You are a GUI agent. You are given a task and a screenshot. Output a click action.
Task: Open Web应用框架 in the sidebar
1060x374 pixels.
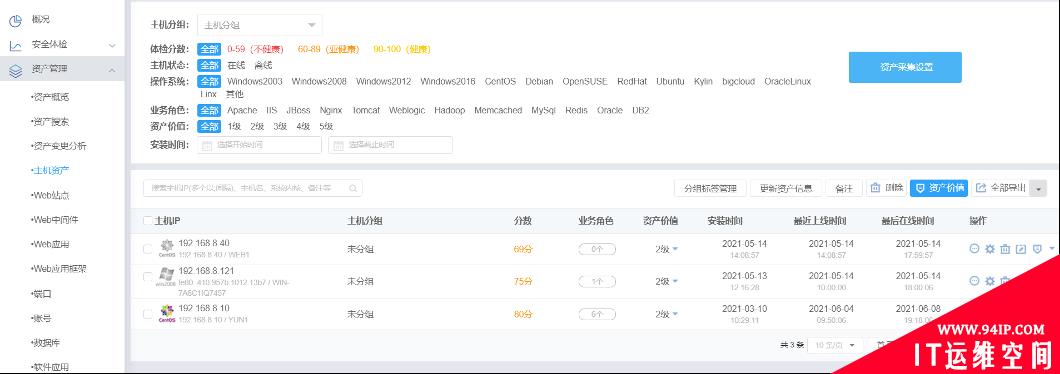58,268
